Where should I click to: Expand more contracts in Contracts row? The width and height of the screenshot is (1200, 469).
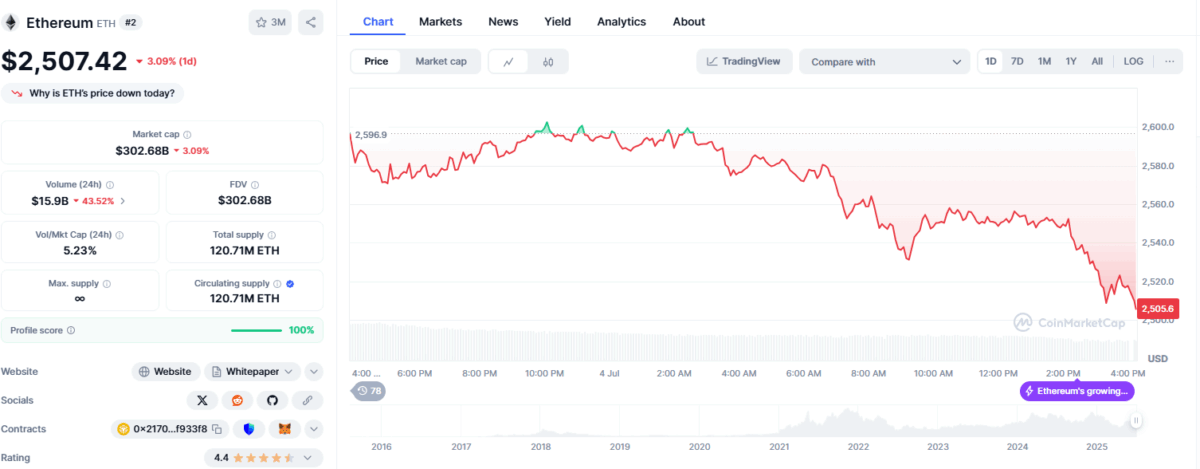[314, 429]
